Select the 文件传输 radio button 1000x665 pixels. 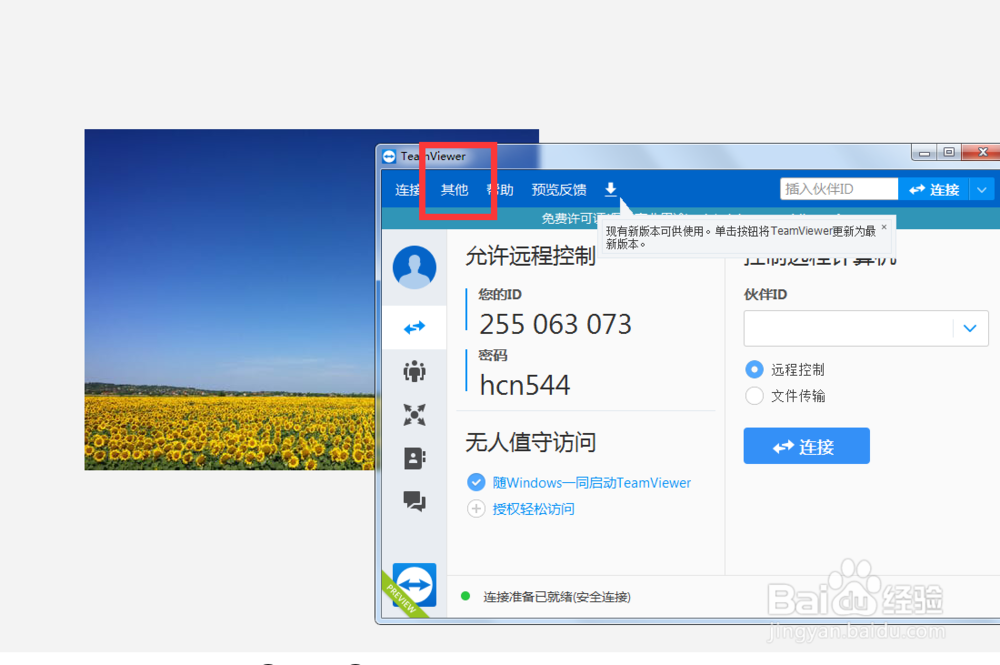click(754, 396)
